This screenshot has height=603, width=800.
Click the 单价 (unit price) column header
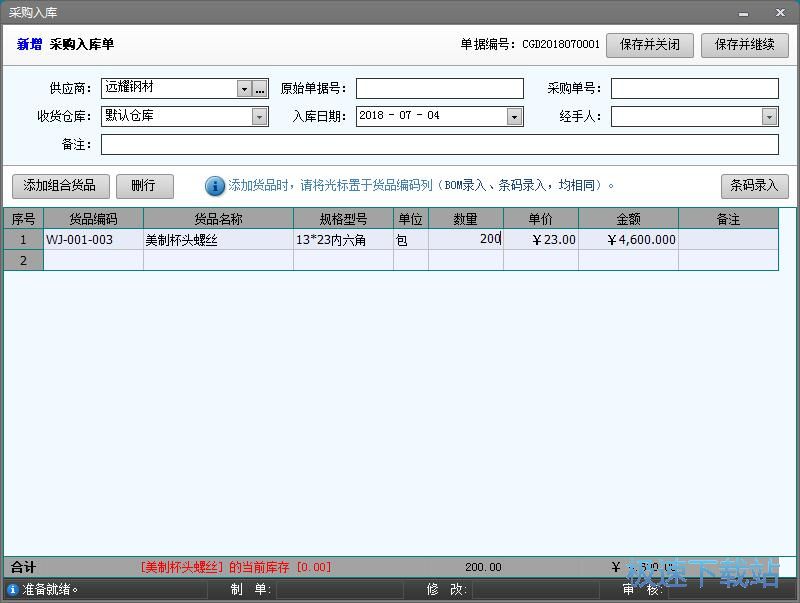[541, 219]
